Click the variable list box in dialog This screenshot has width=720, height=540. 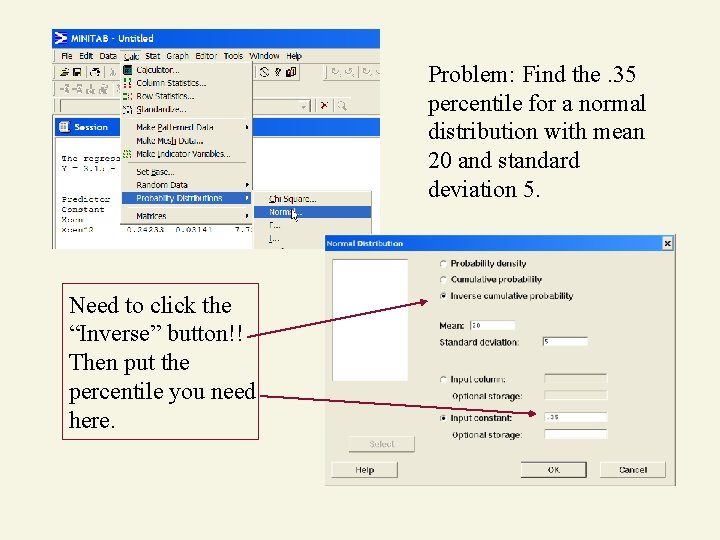pos(370,320)
